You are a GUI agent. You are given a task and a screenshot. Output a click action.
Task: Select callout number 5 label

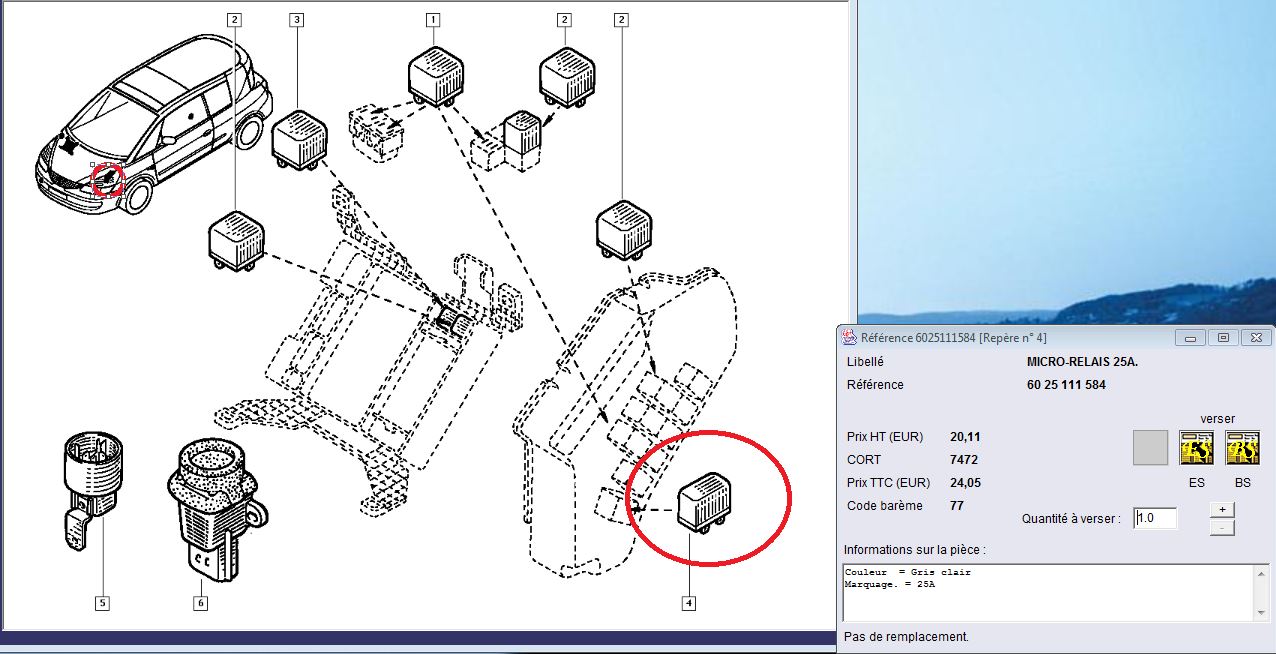pyautogui.click(x=102, y=603)
